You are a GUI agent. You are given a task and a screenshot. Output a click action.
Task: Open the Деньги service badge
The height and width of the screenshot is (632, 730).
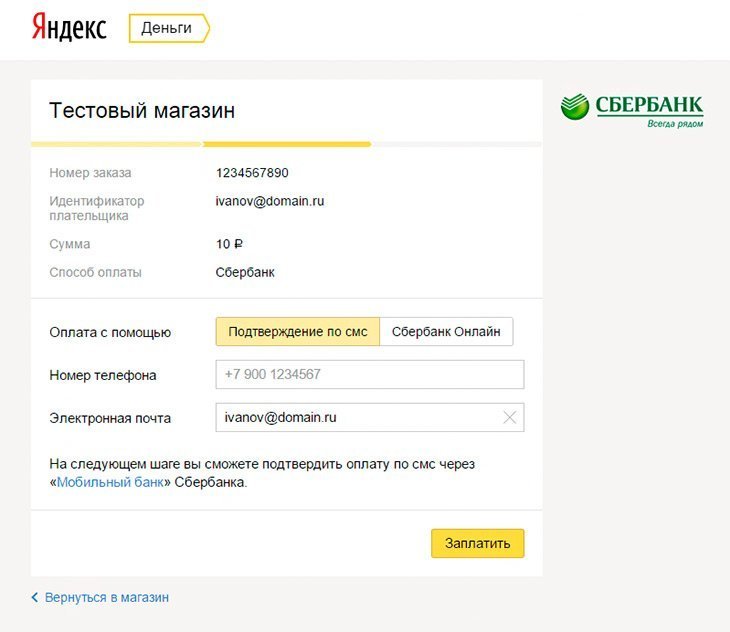[169, 28]
